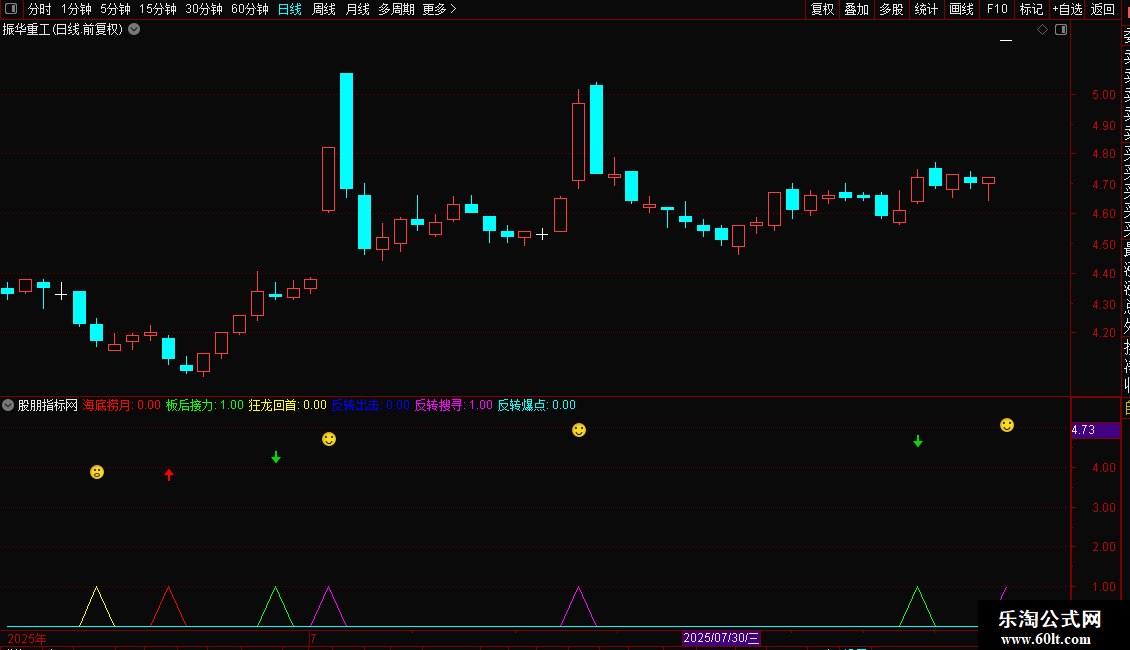
Task: Switch to 月线 monthly chart
Action: pos(357,9)
